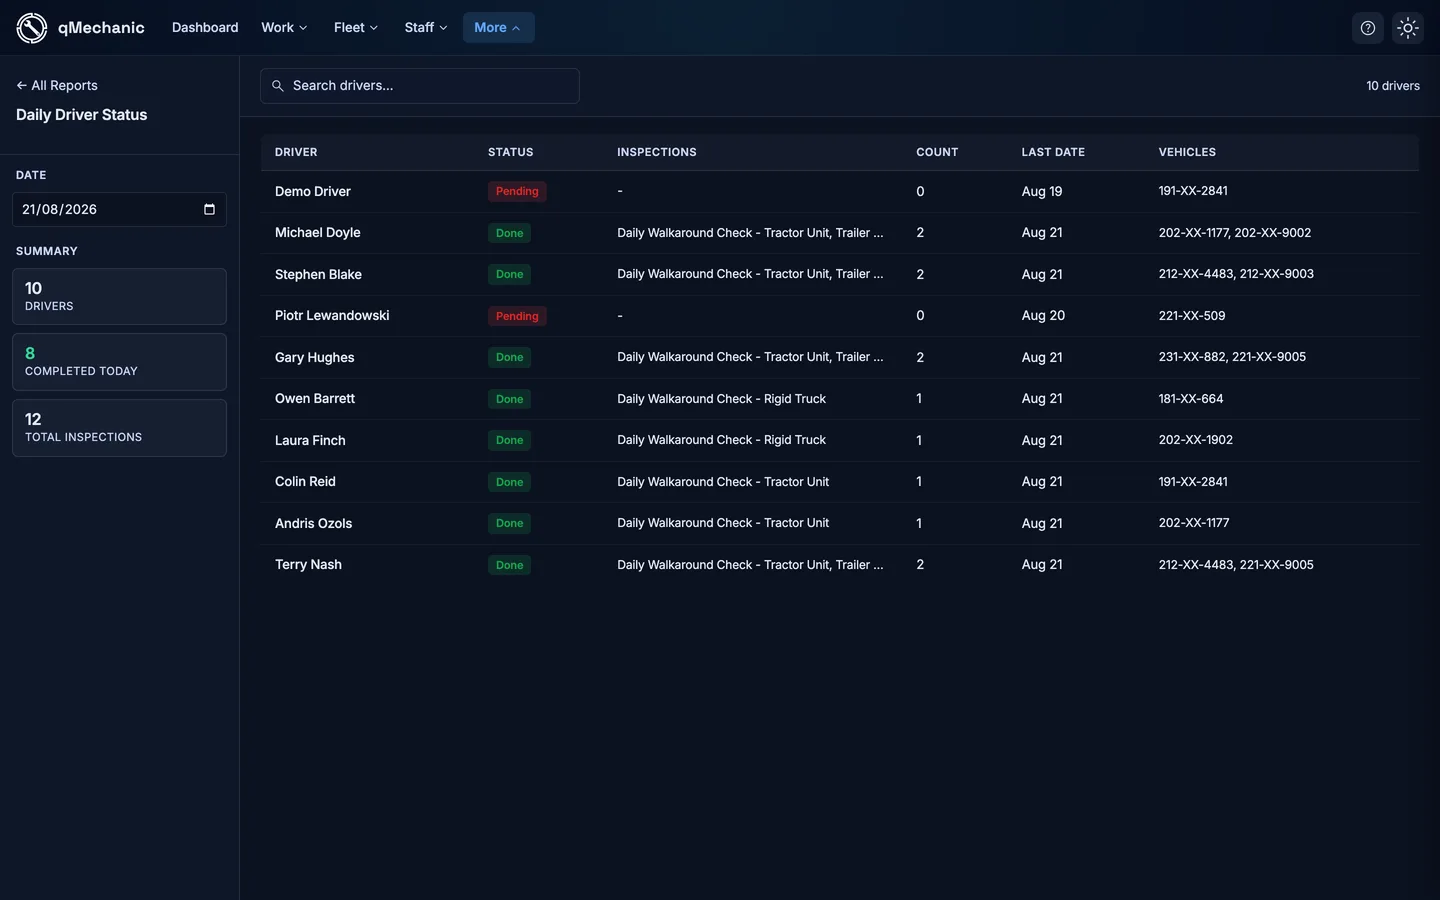Click Aug 19 last date cell

[1042, 191]
